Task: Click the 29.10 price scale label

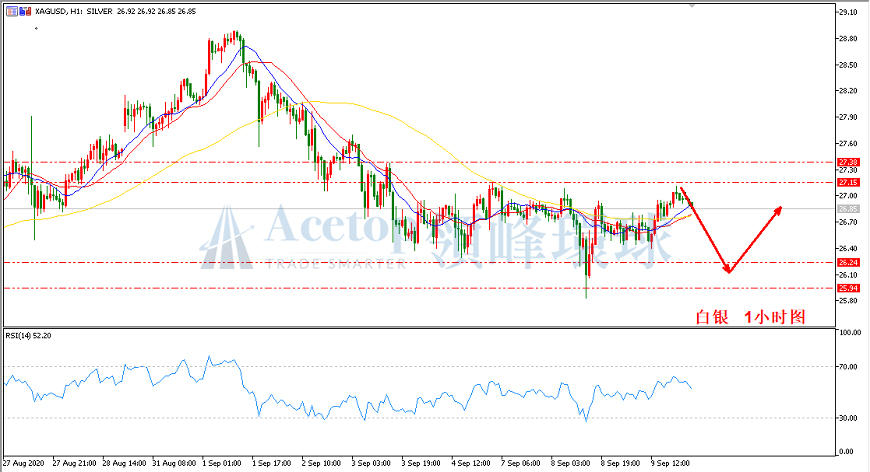Action: (848, 12)
